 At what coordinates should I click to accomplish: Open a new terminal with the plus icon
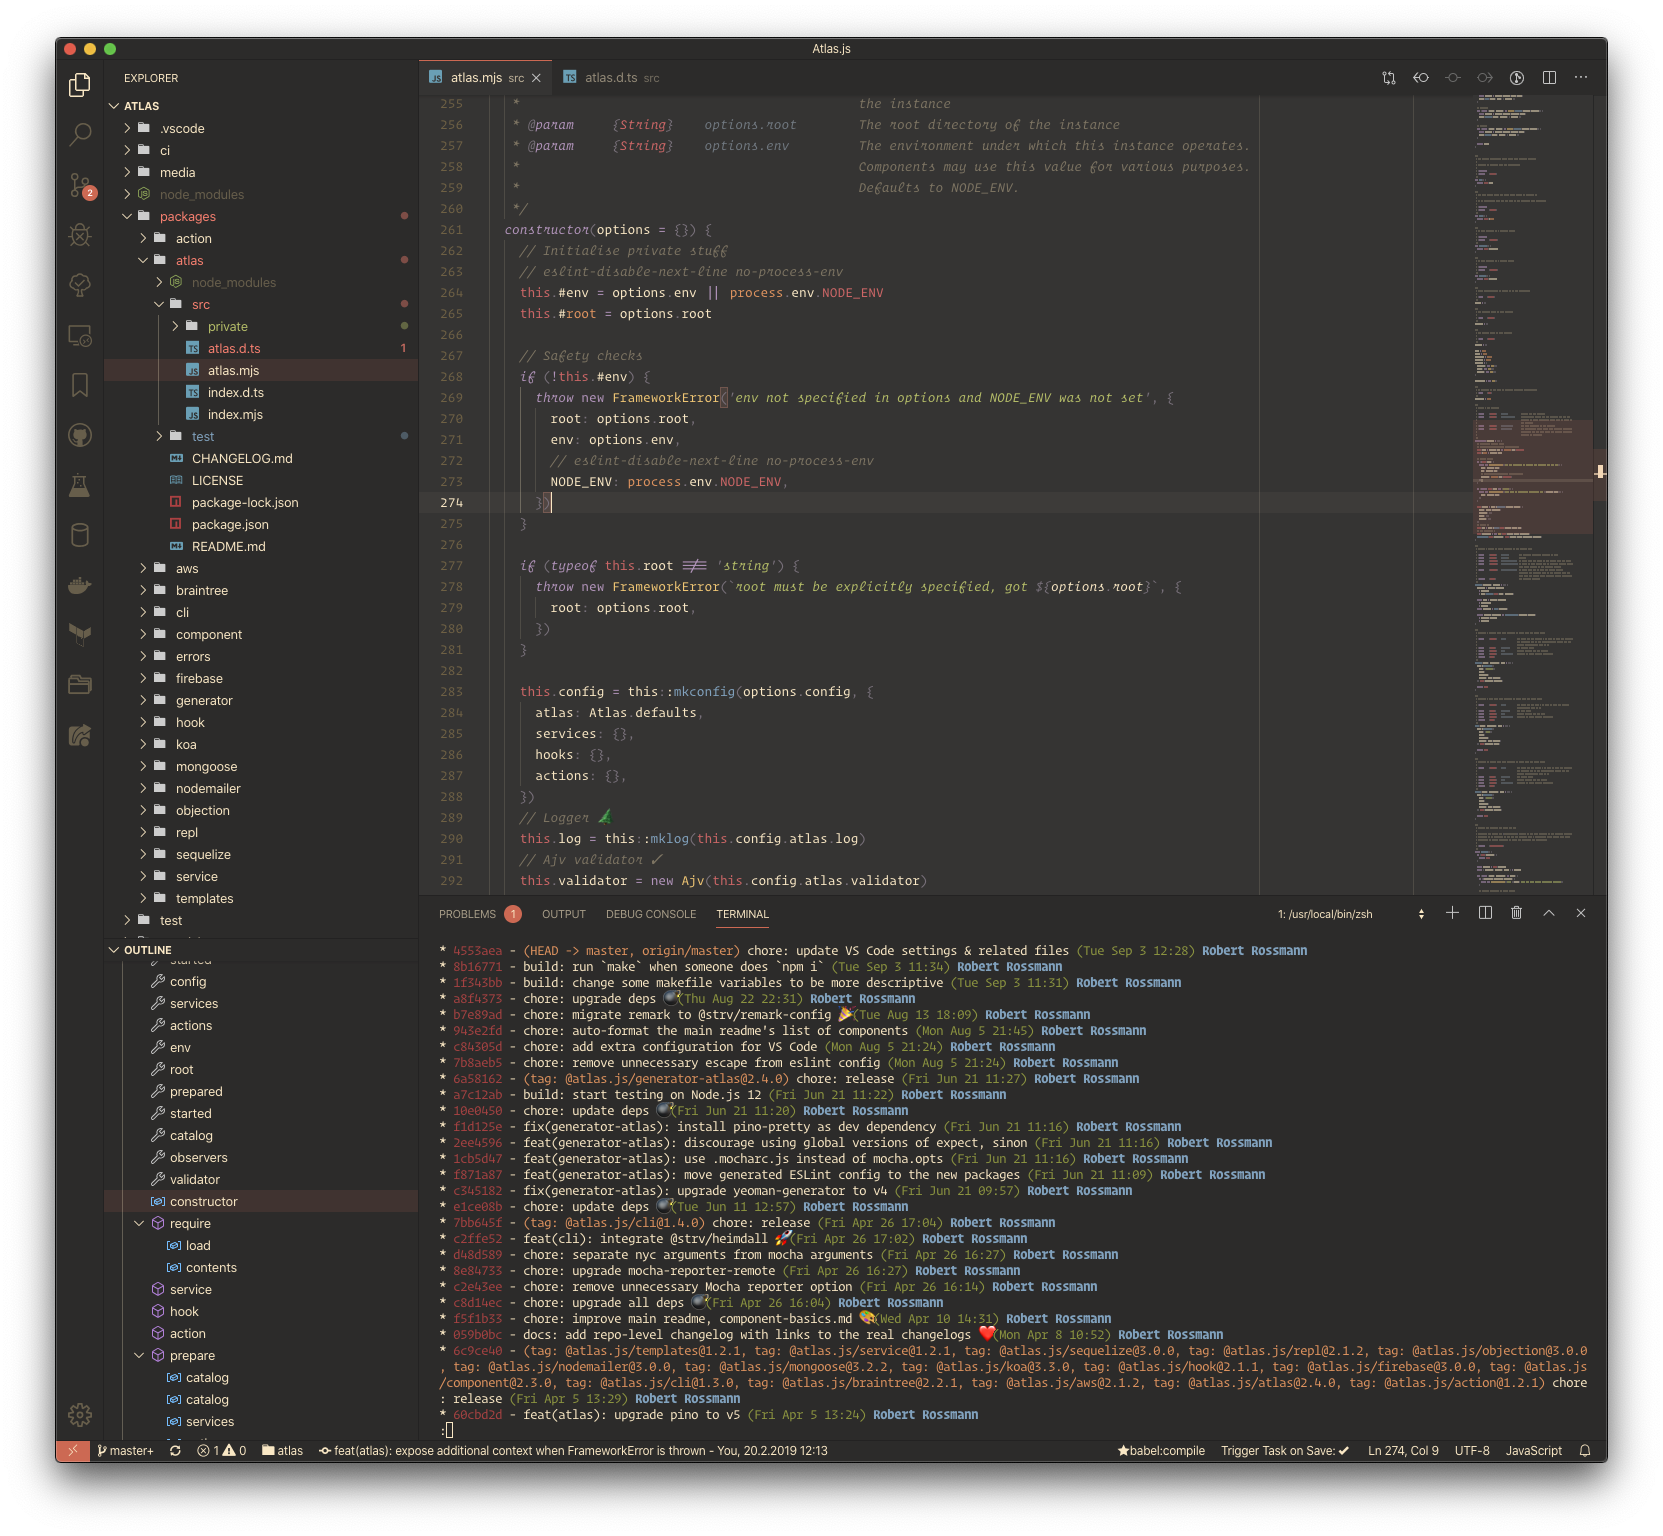pyautogui.click(x=1452, y=912)
